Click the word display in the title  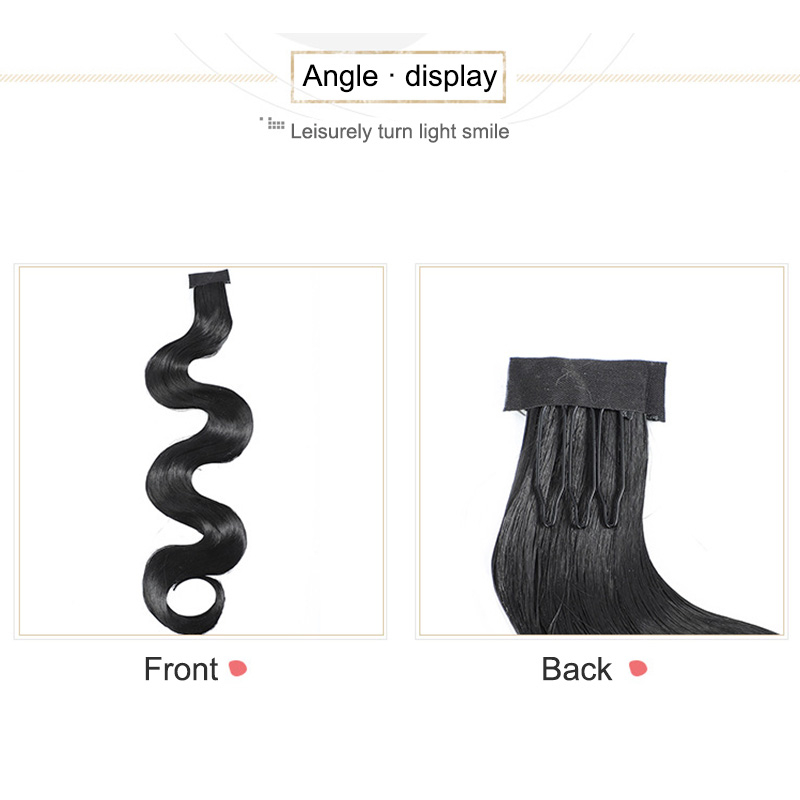click(x=451, y=77)
